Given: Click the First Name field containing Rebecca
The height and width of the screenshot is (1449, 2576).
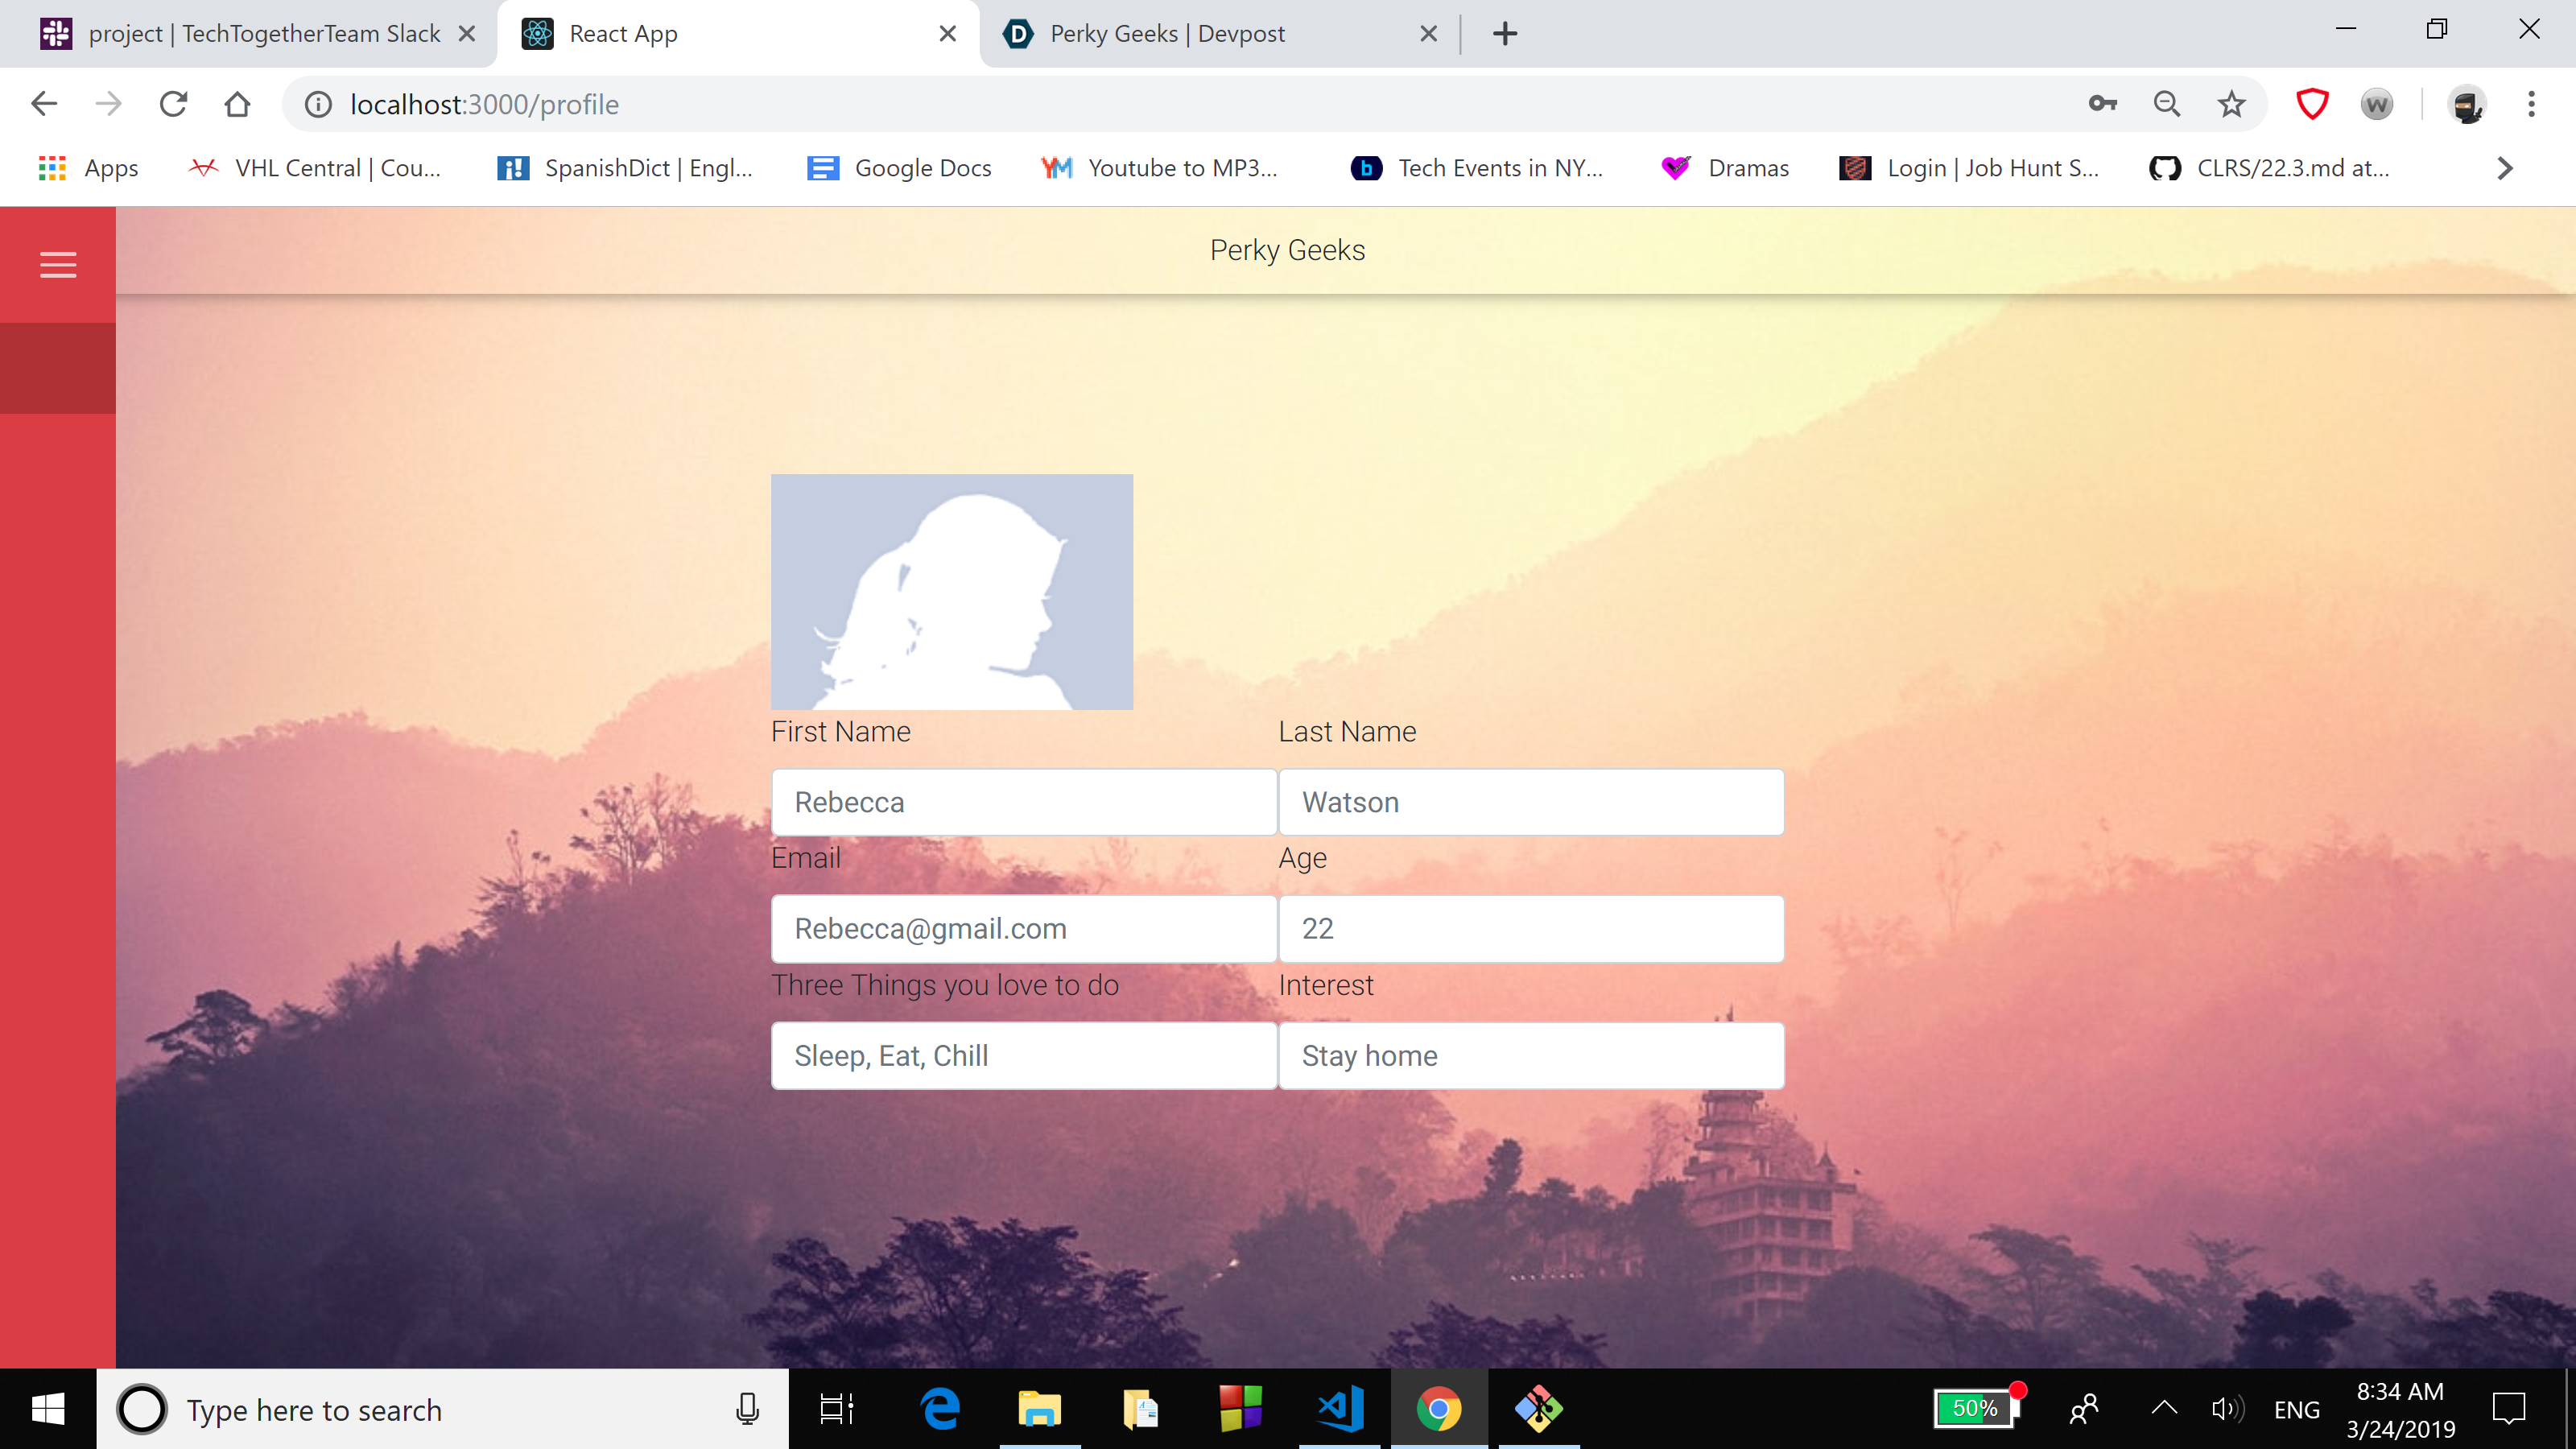Looking at the screenshot, I should click(1023, 802).
